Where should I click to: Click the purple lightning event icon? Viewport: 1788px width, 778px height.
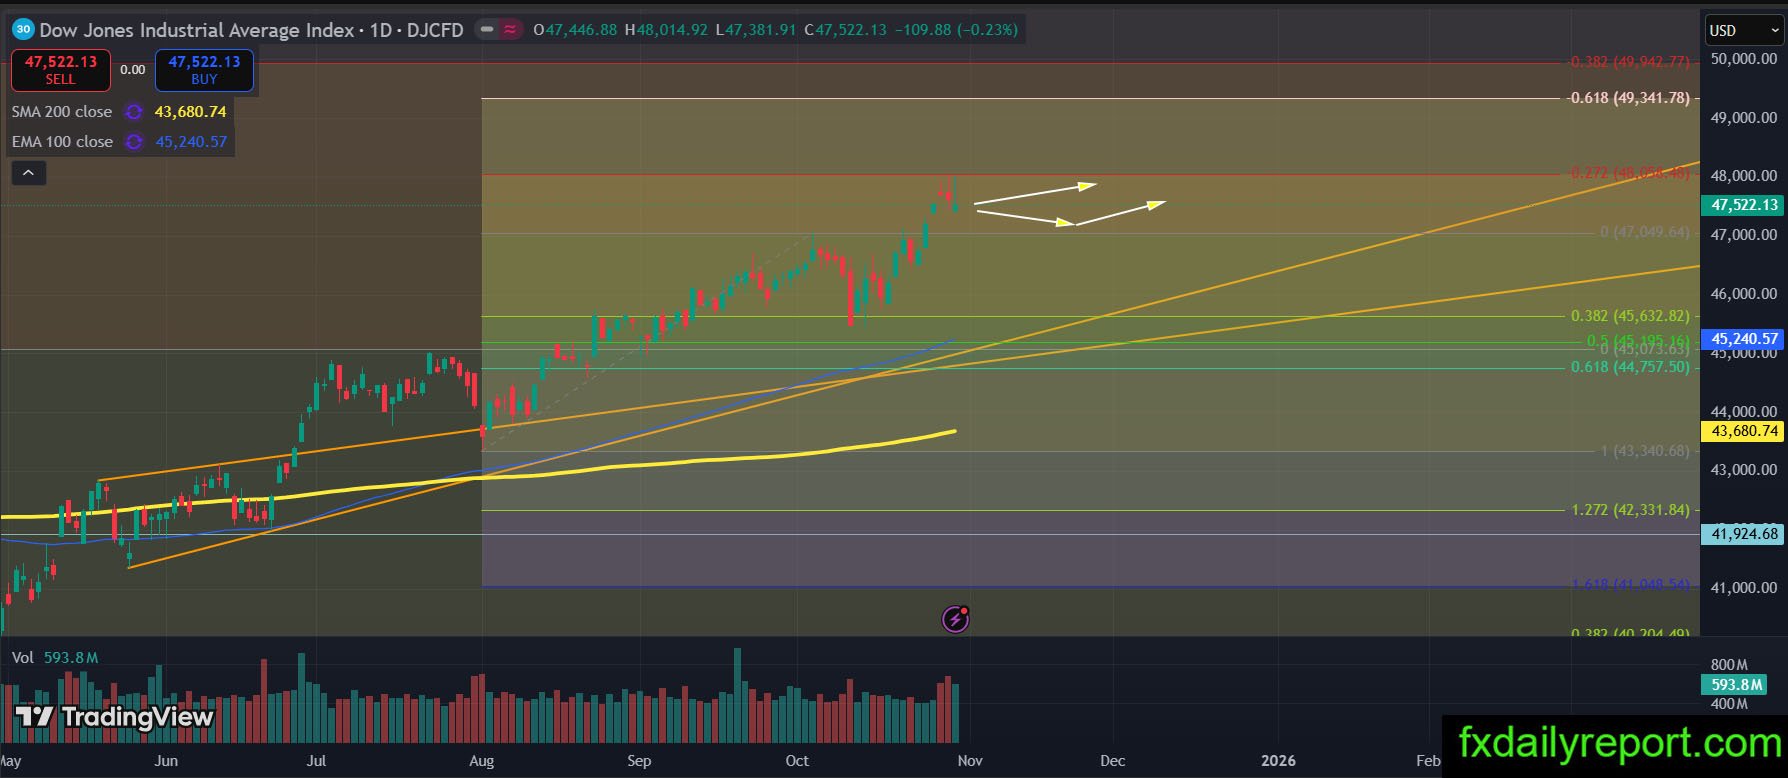point(955,619)
